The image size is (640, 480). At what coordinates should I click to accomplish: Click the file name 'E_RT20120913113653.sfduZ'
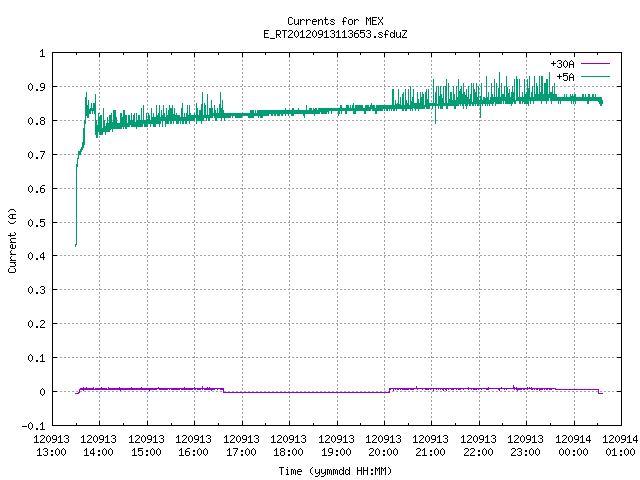[x=335, y=34]
